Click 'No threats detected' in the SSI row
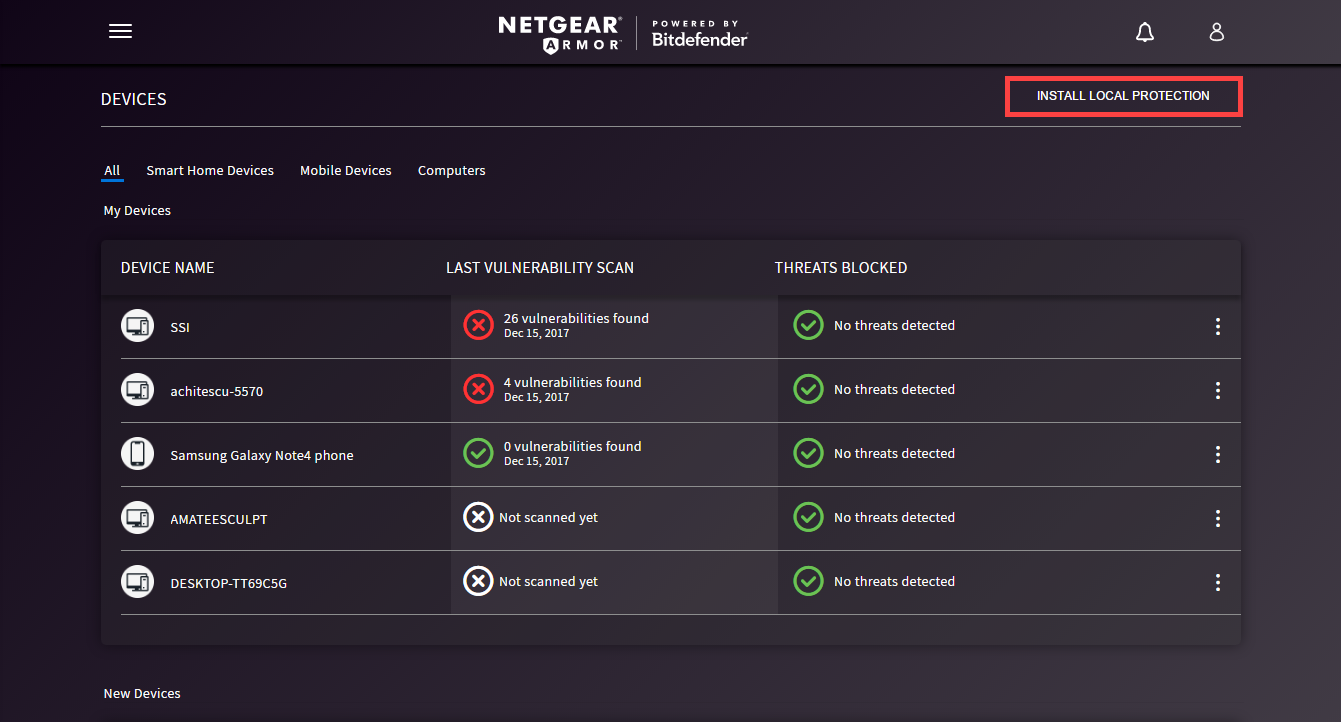Viewport: 1341px width, 722px height. (894, 325)
